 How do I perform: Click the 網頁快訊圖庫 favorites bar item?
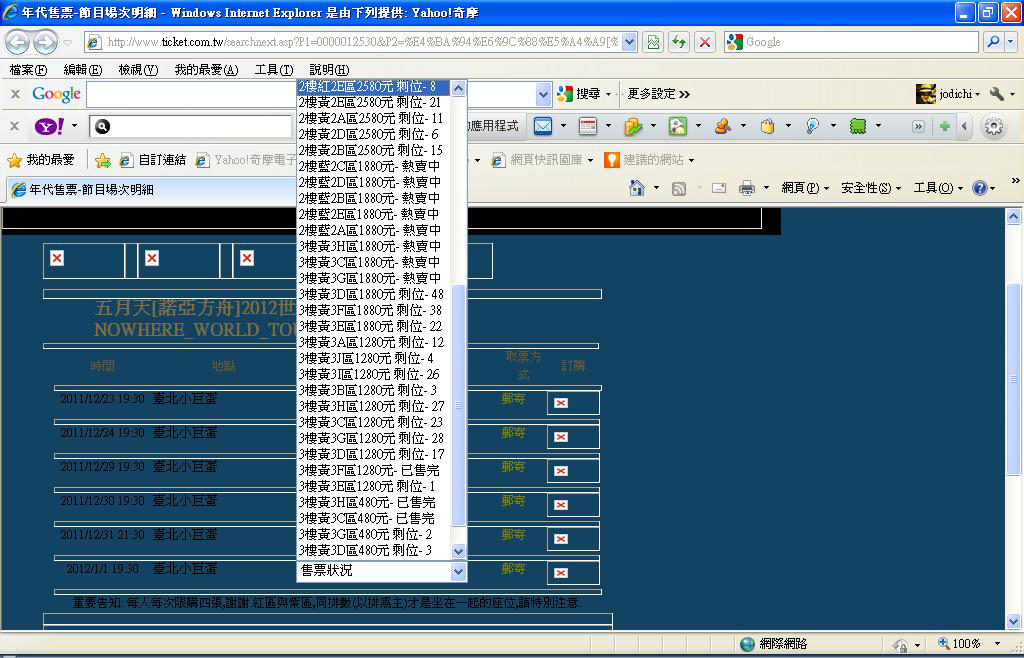click(541, 160)
